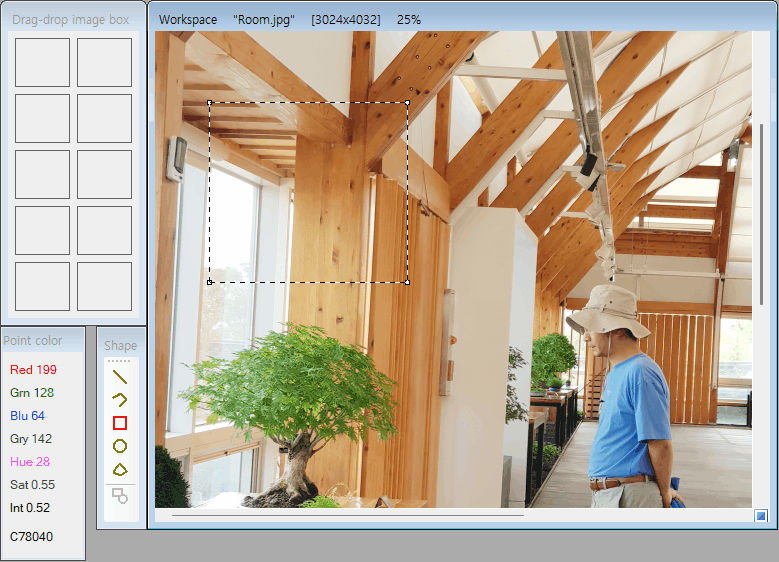Click the horizontal scrollbar thumb under the image
This screenshot has height=562, width=779.
[348, 515]
